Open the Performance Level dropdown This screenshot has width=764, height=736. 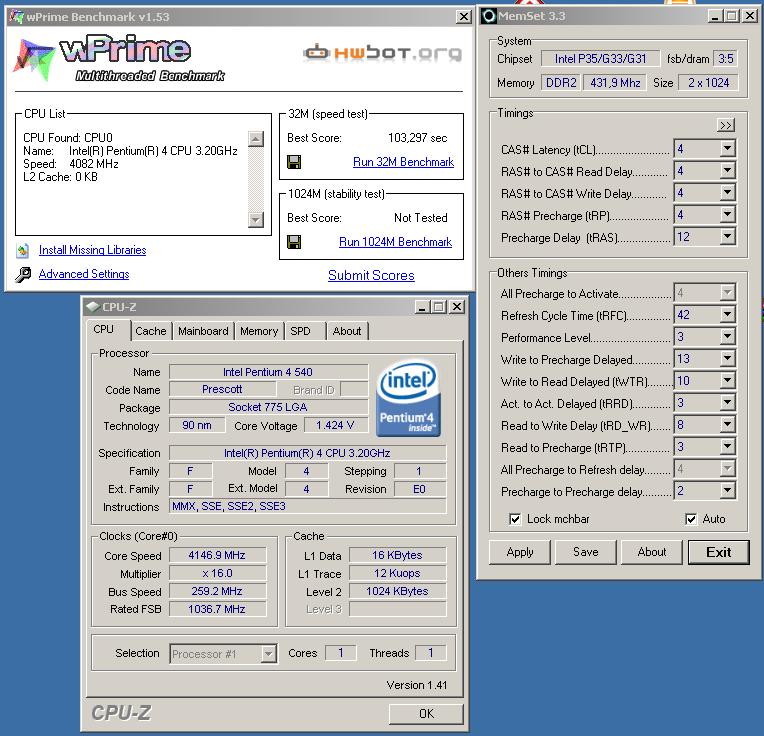point(727,337)
